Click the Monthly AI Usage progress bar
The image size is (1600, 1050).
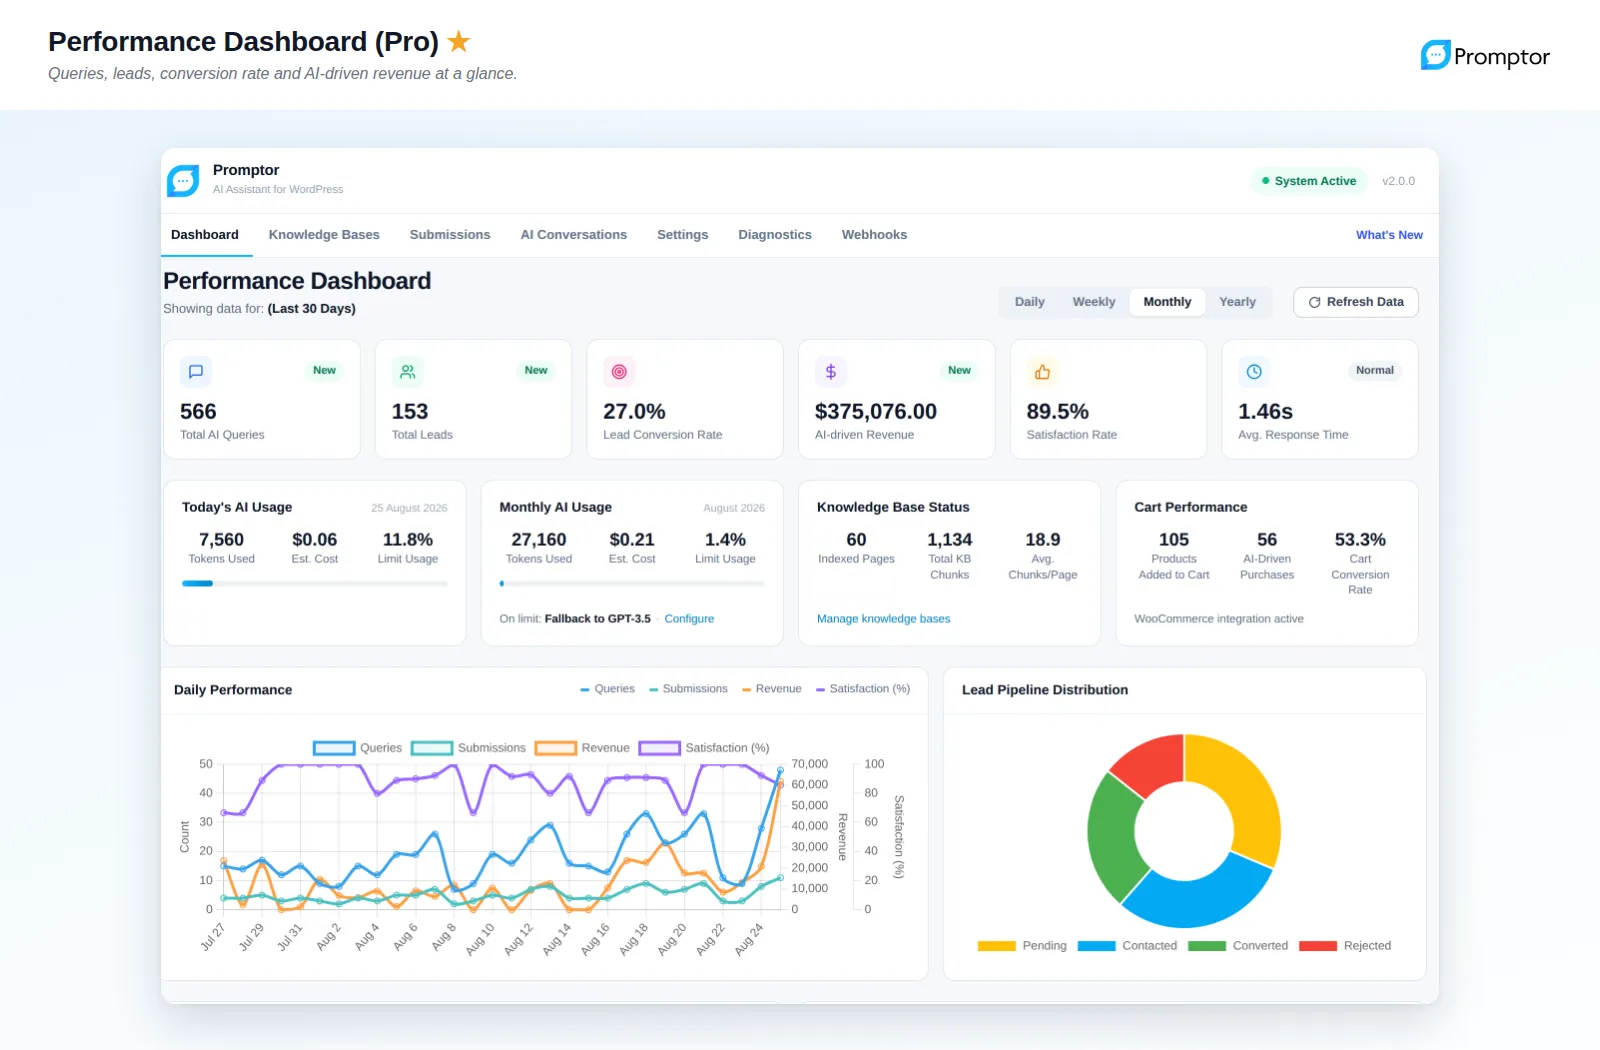(632, 583)
